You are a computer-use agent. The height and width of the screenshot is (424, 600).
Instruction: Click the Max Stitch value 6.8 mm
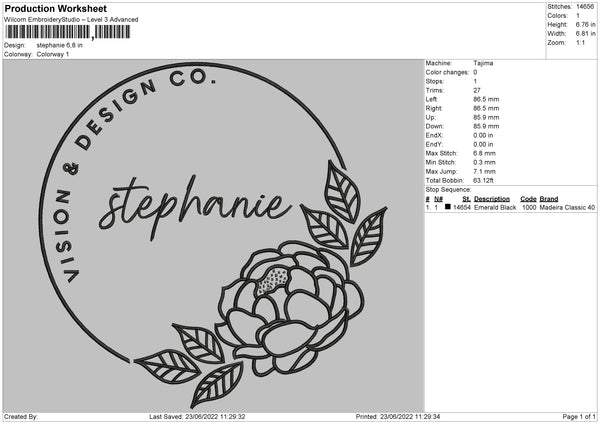click(484, 153)
